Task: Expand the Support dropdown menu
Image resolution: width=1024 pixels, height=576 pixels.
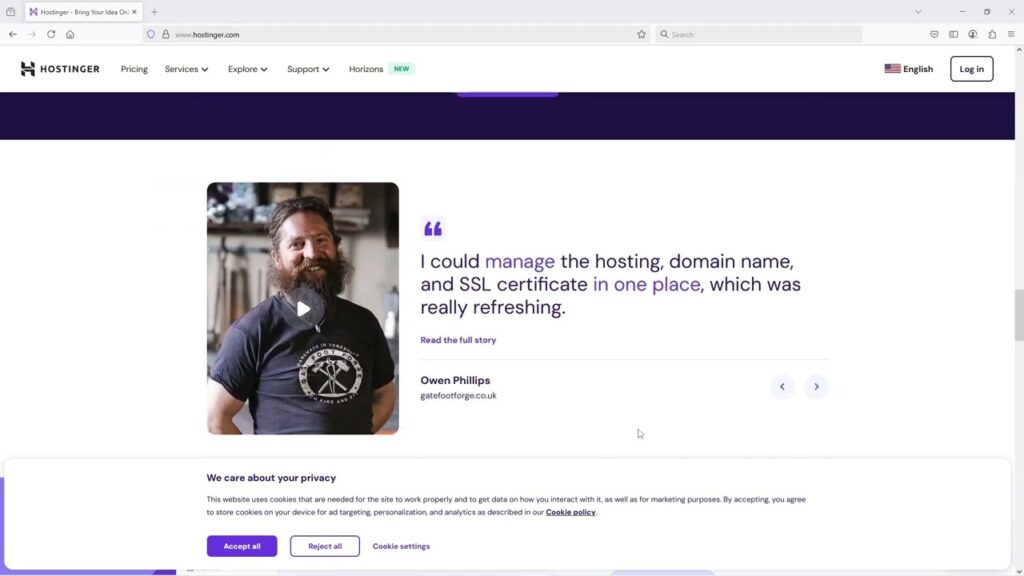Action: [308, 69]
